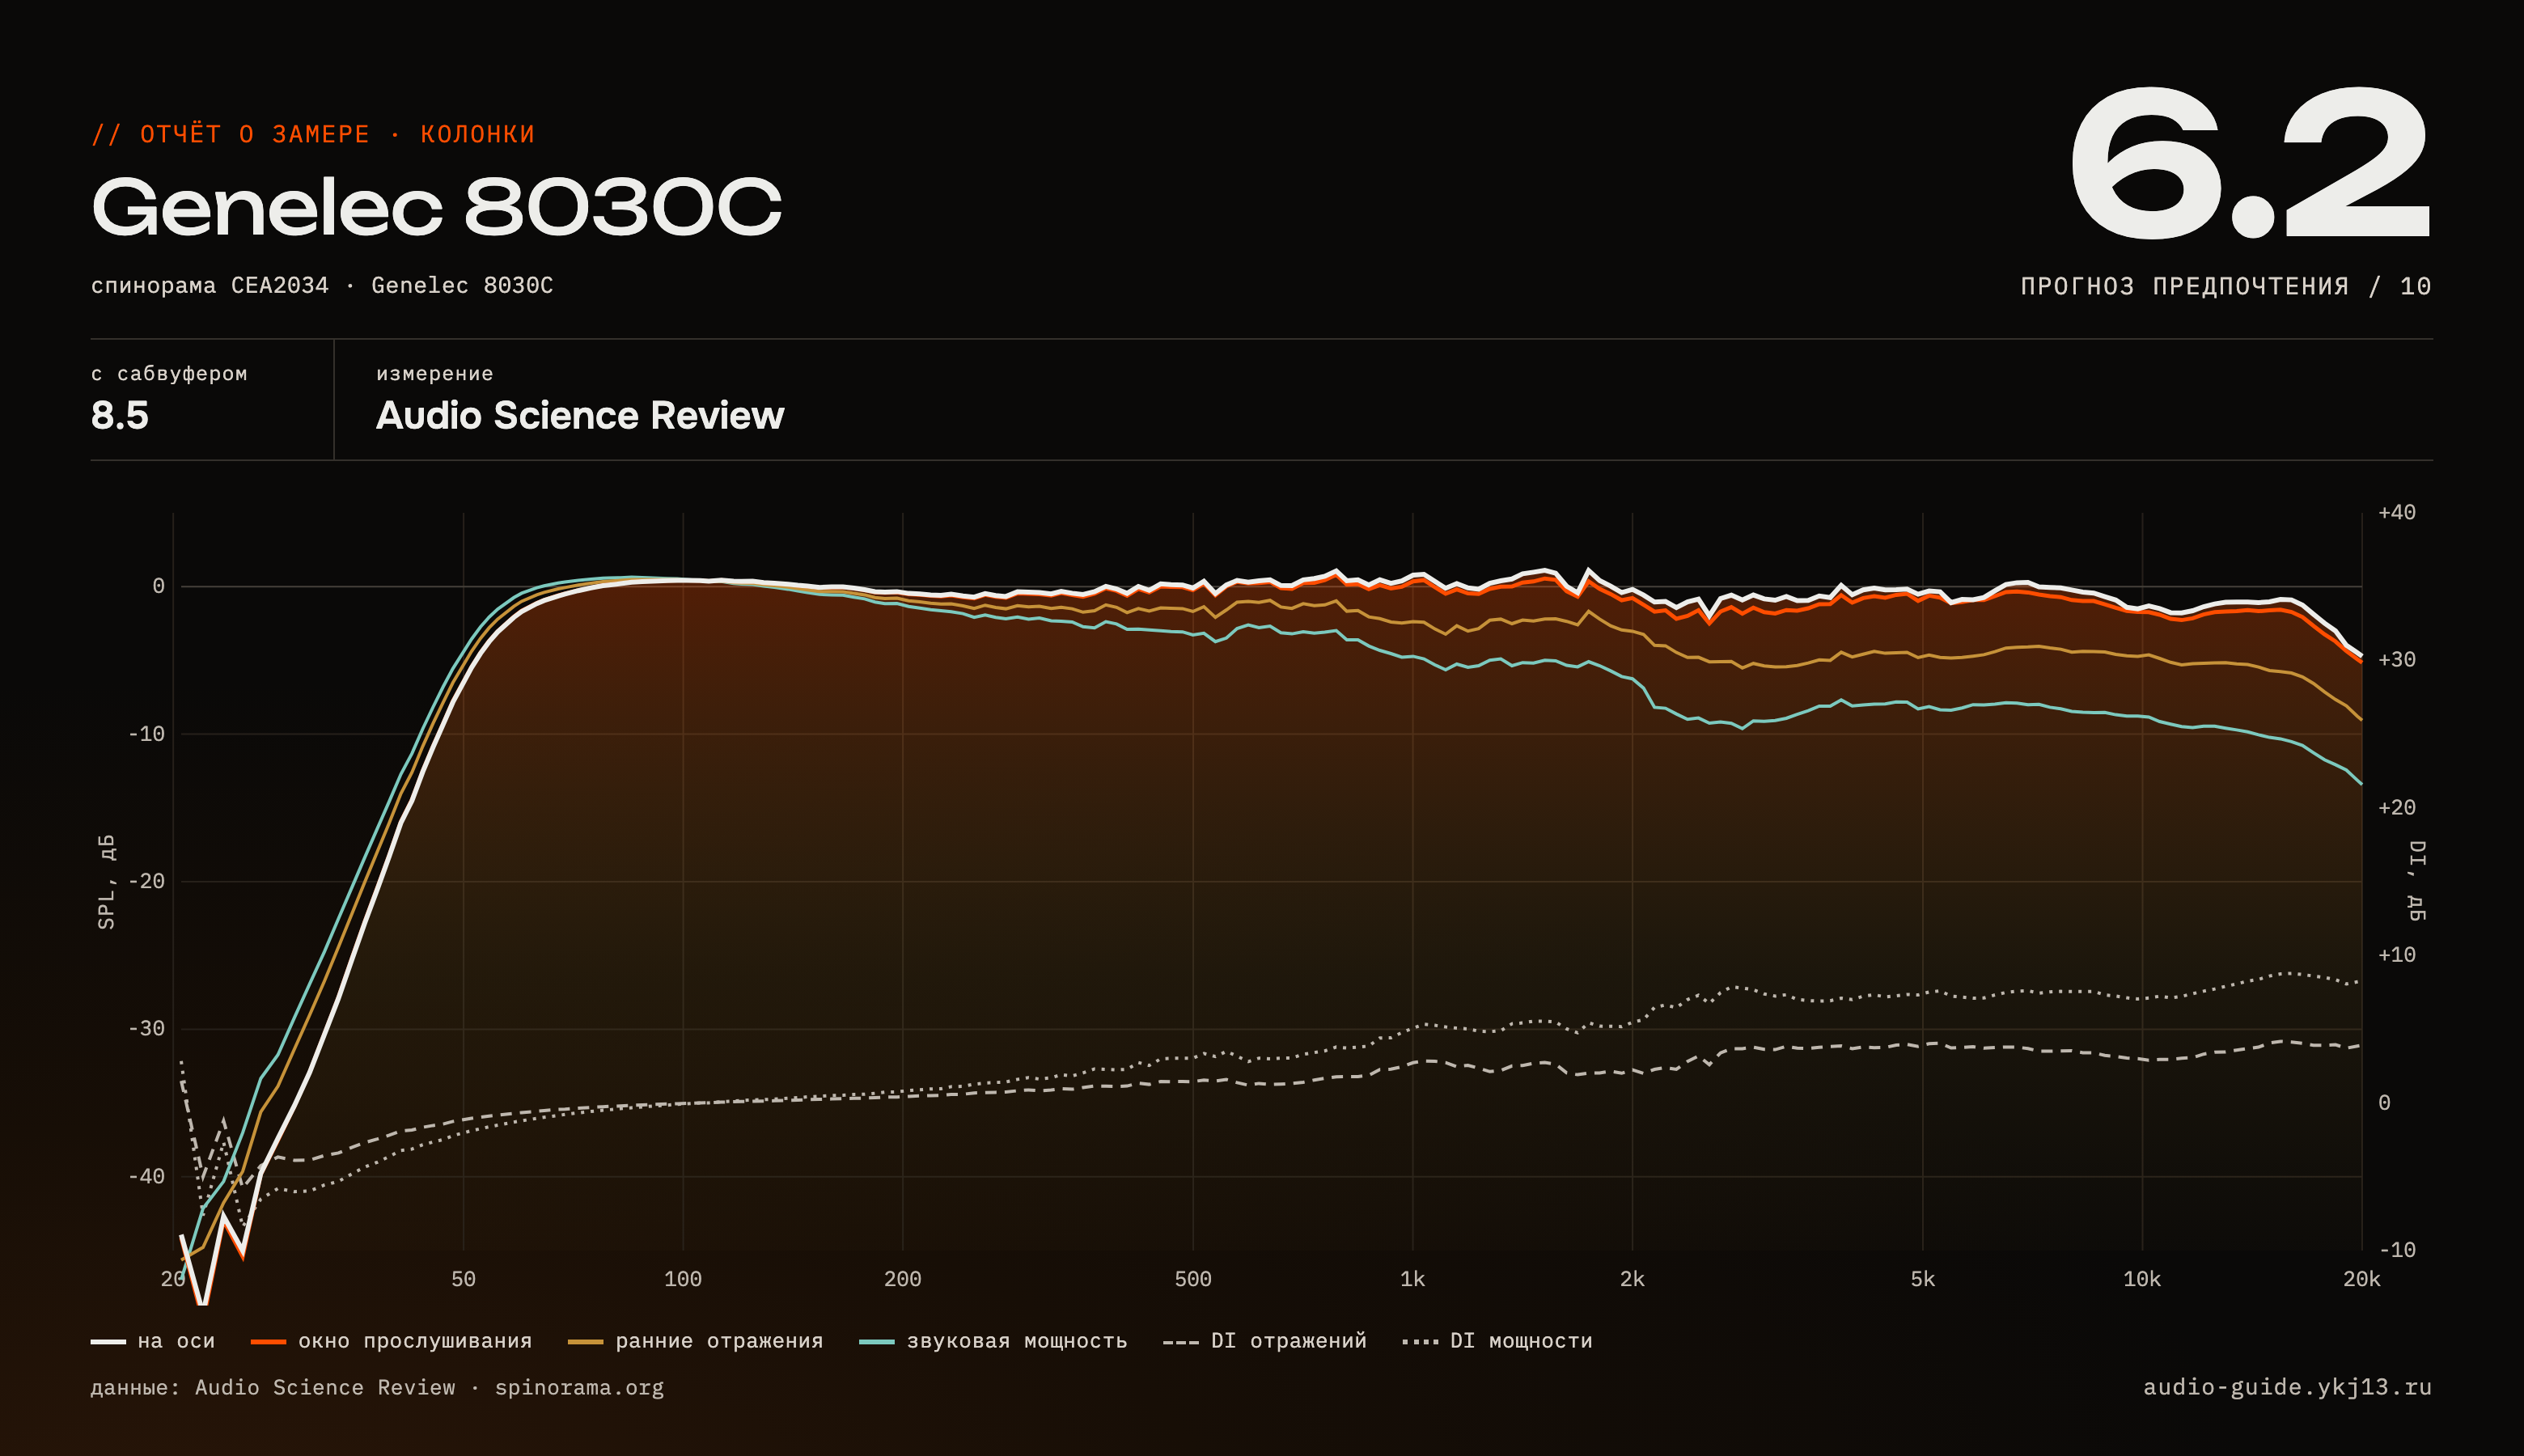Click the "1k" frequency axis label
The height and width of the screenshot is (1456, 2524).
[1413, 1279]
